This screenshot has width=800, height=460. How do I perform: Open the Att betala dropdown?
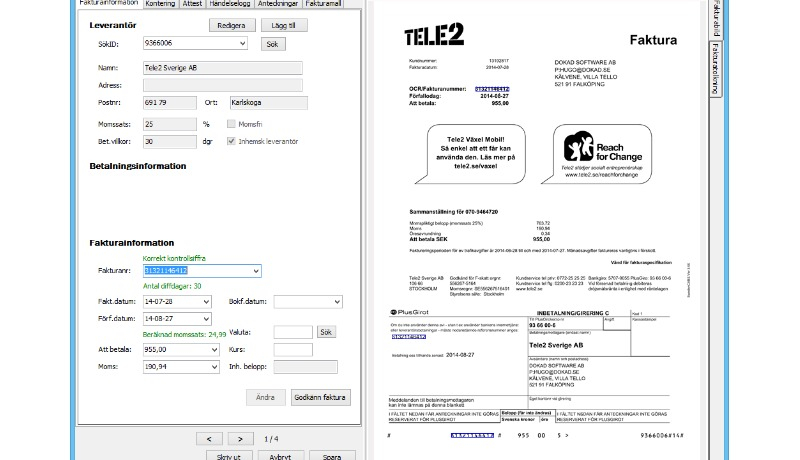pyautogui.click(x=214, y=350)
